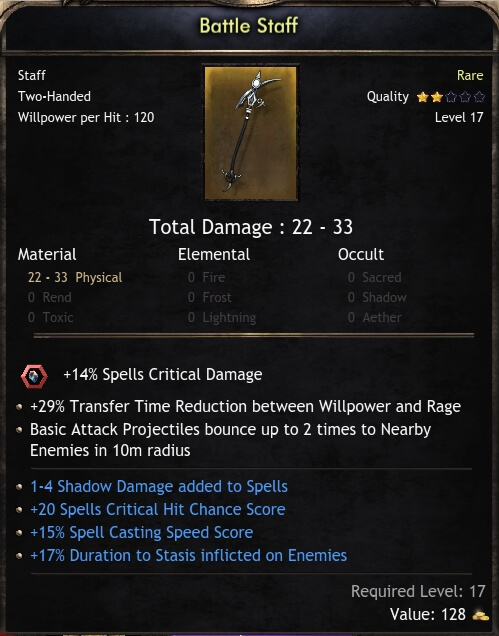Click the +14% Spells Critical Damage text
This screenshot has height=636, width=499.
click(163, 374)
